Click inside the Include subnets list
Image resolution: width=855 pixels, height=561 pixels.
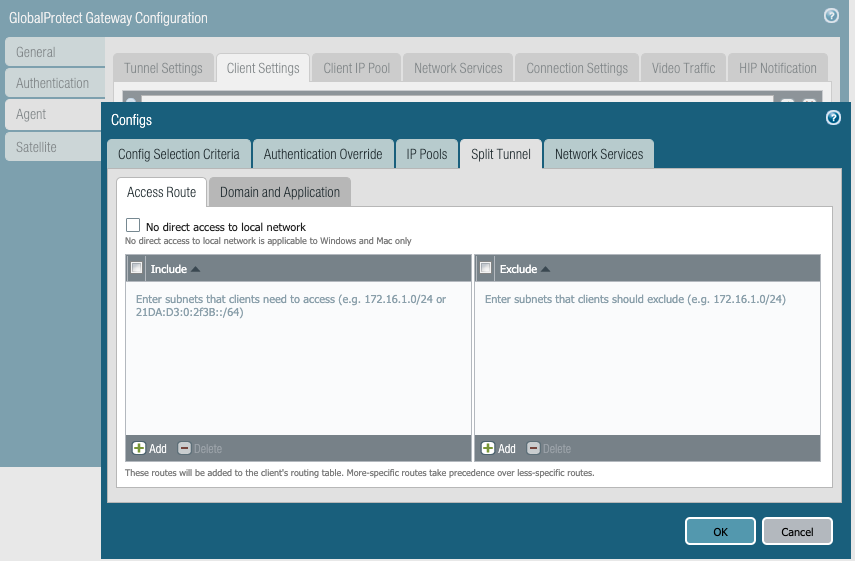tap(298, 358)
